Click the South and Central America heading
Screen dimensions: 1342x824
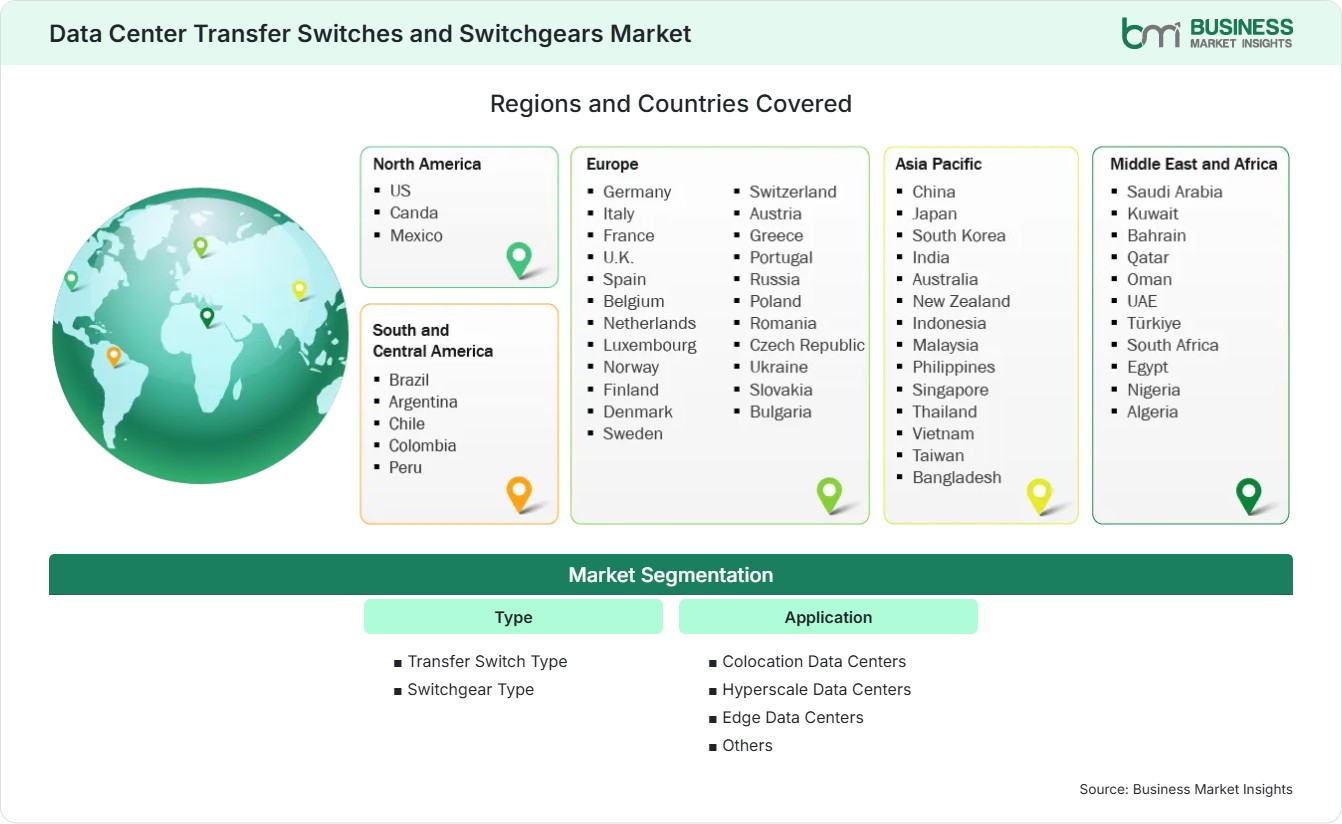[433, 340]
